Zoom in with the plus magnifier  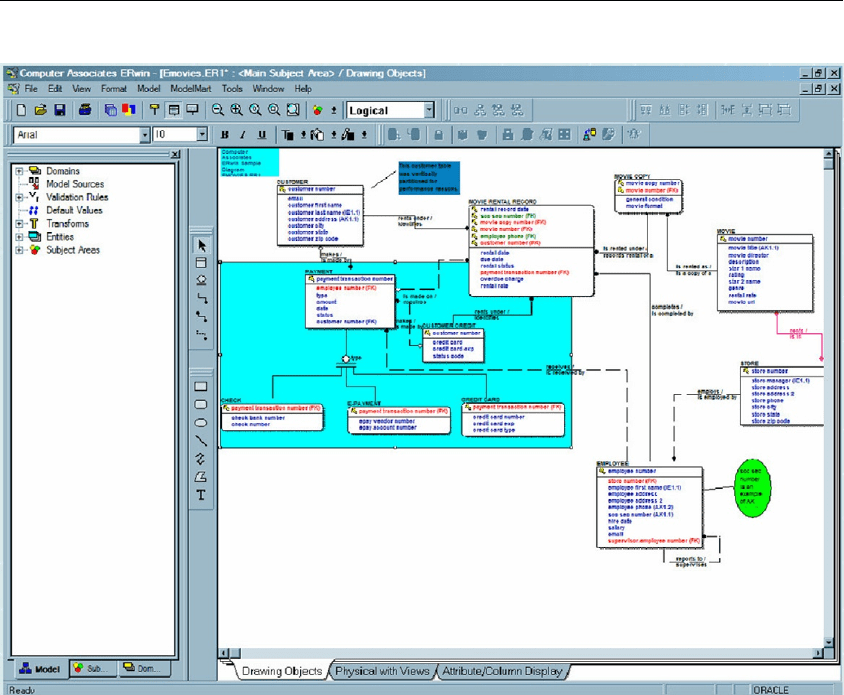pyautogui.click(x=236, y=110)
